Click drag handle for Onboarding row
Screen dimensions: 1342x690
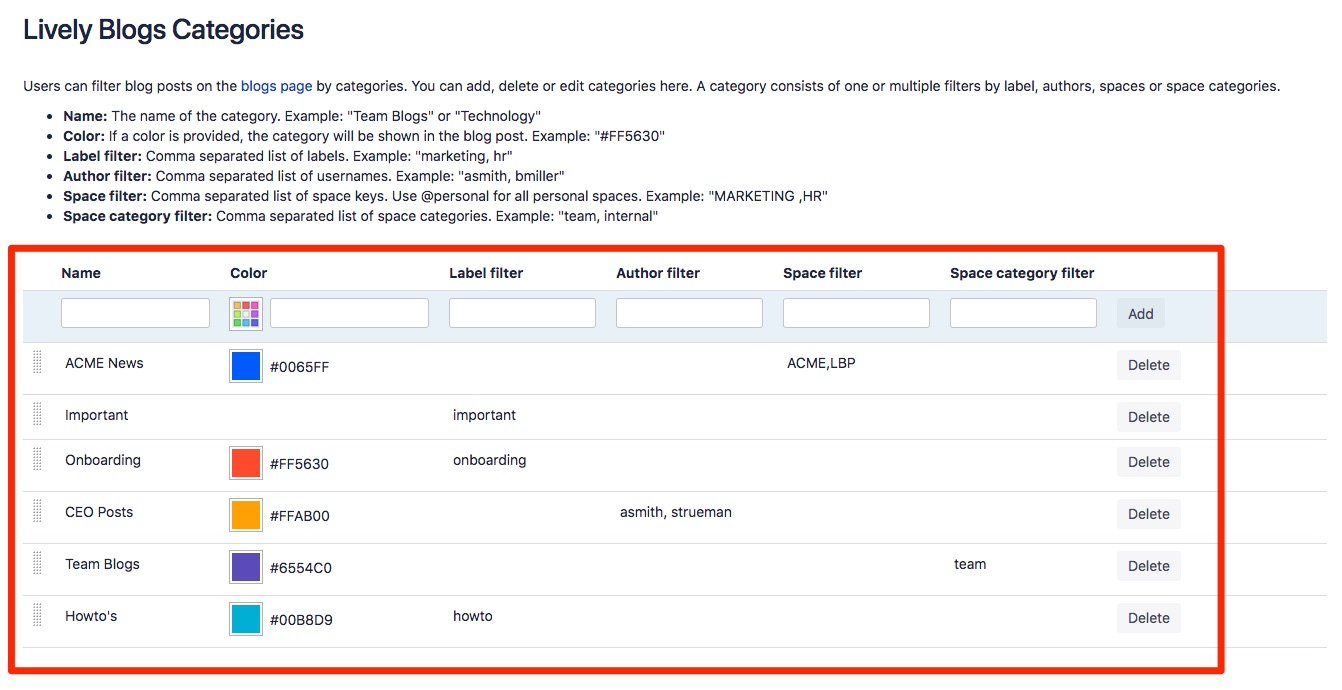37,460
